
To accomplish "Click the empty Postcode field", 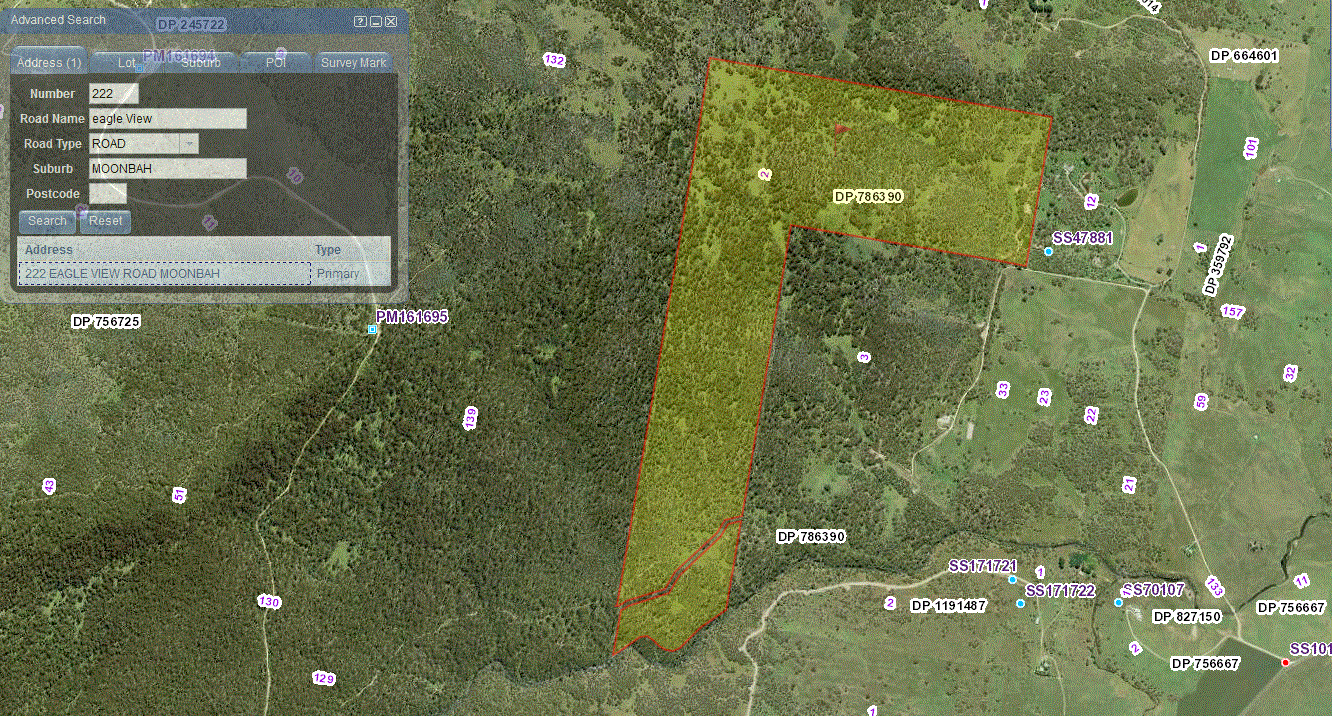I will [x=108, y=194].
